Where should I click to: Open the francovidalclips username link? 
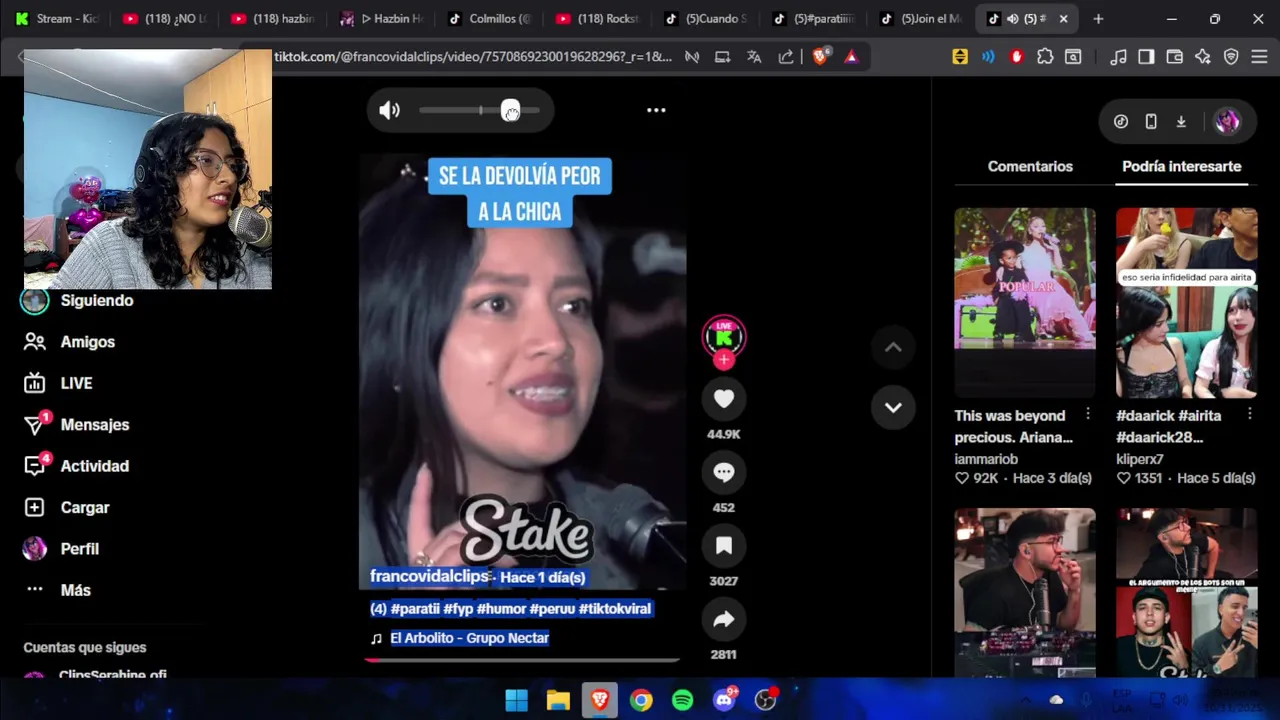tap(429, 576)
